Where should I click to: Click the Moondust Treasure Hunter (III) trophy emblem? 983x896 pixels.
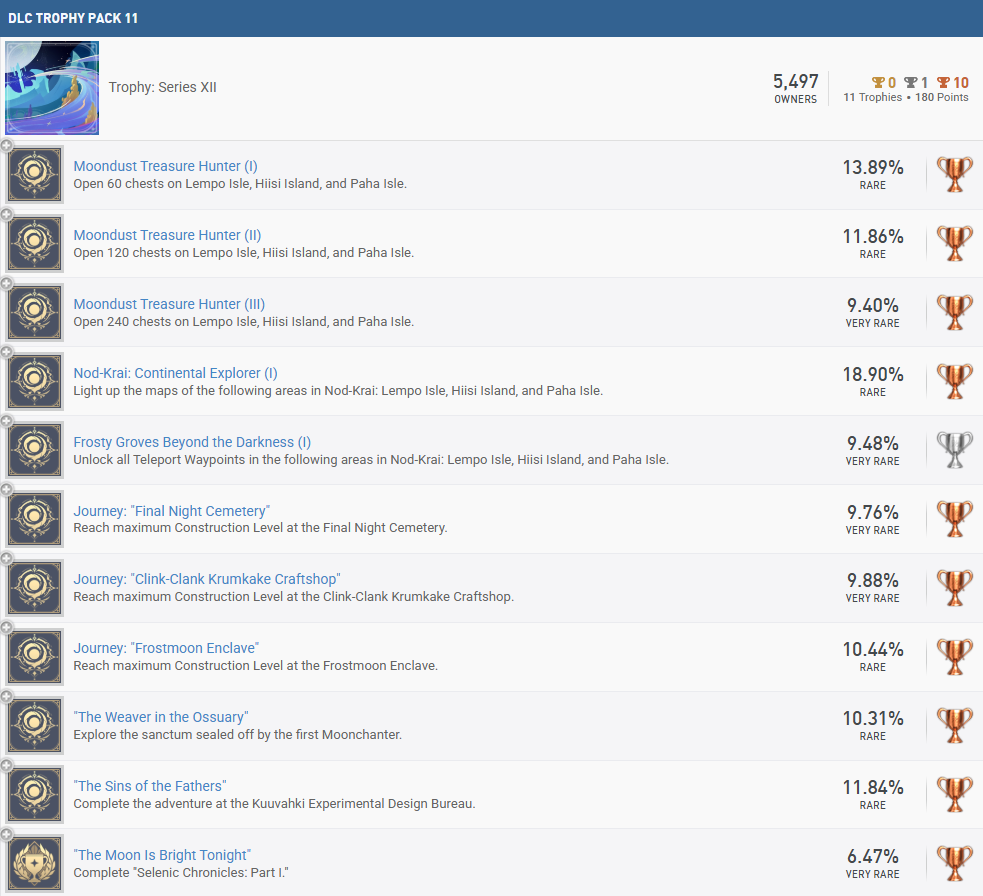click(35, 312)
